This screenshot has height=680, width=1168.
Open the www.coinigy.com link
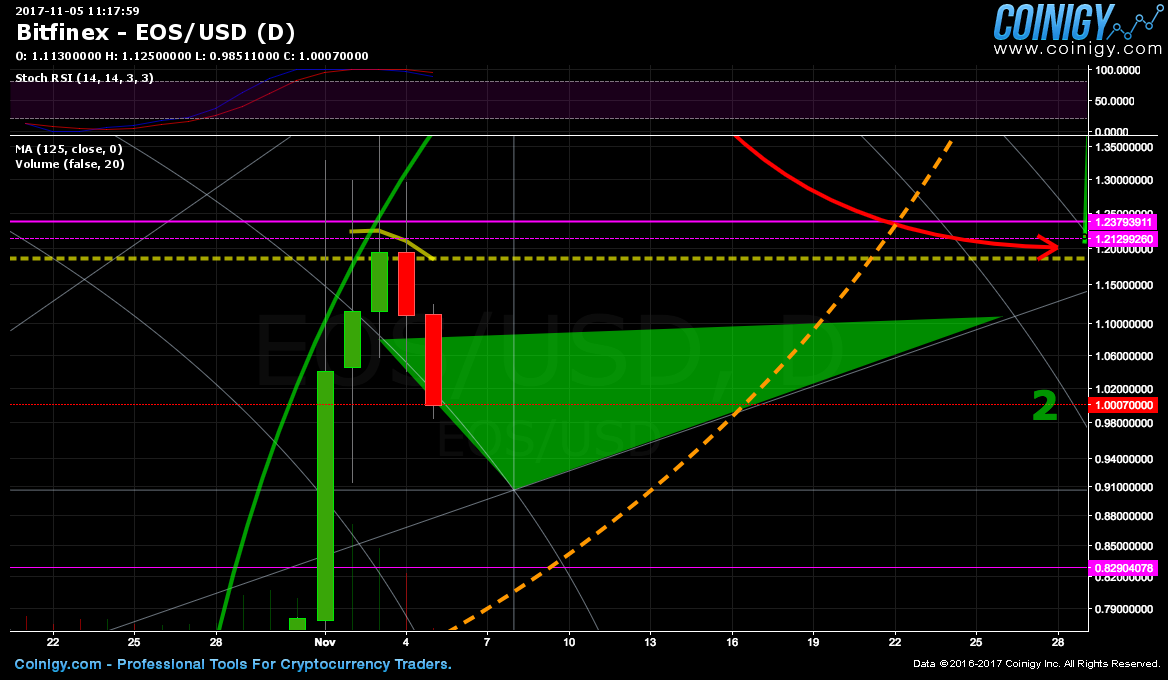point(1077,49)
